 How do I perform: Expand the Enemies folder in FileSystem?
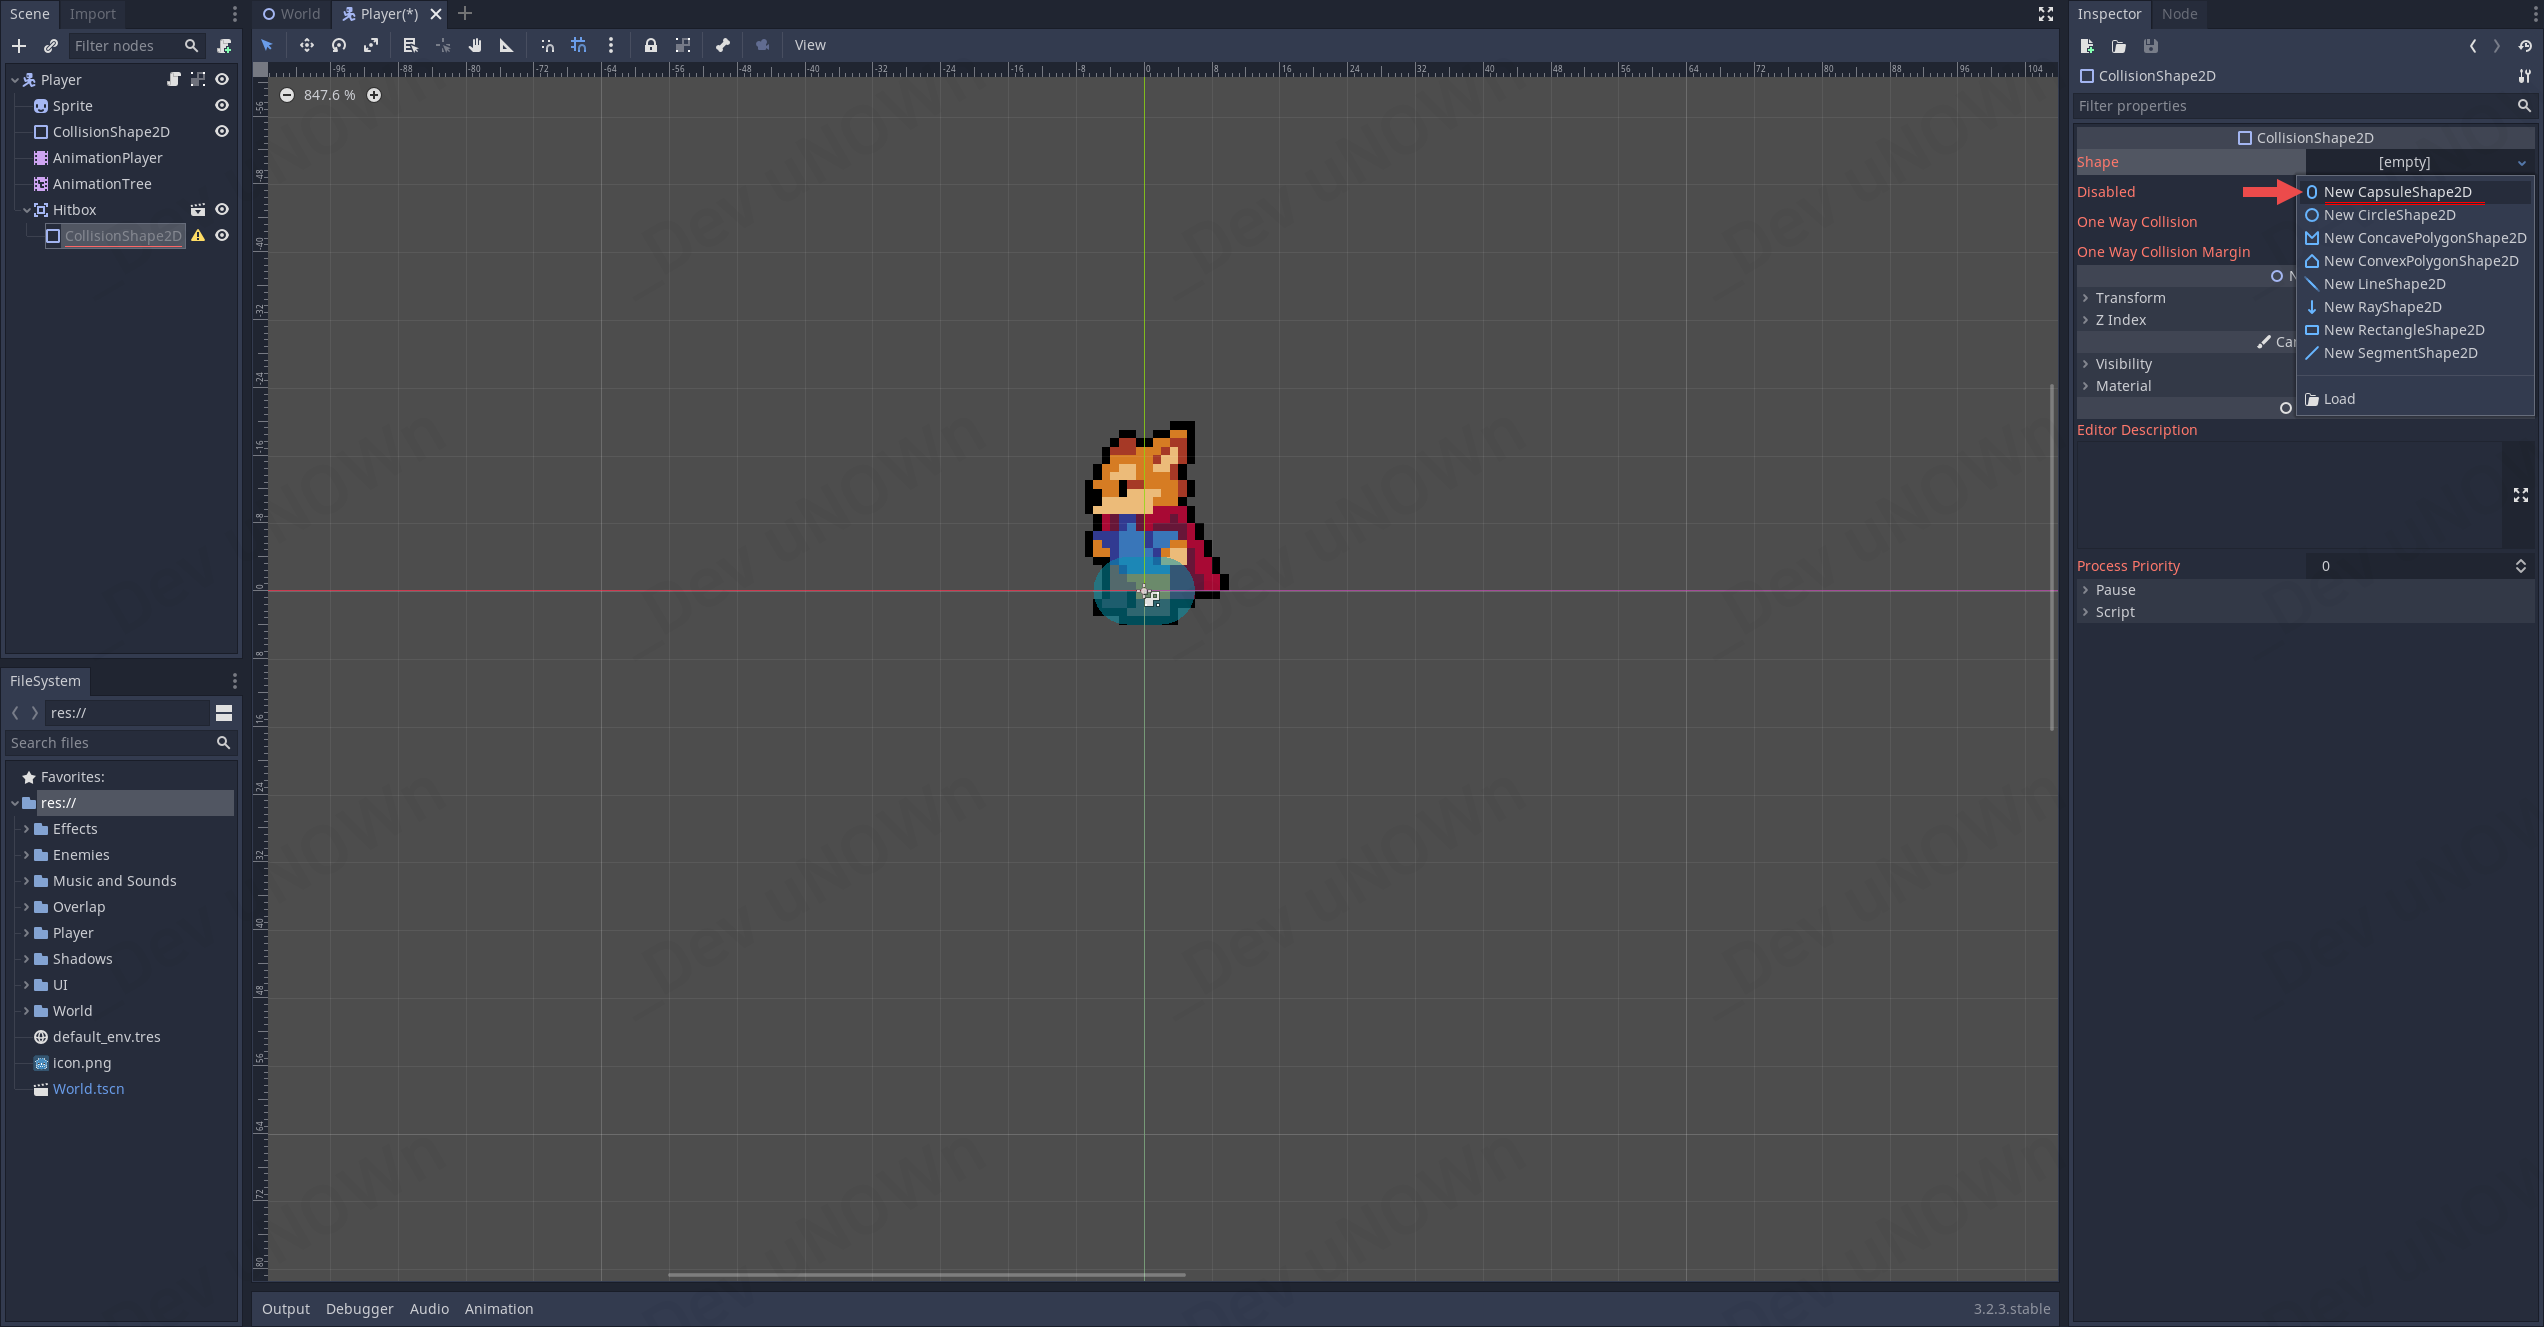pos(26,855)
